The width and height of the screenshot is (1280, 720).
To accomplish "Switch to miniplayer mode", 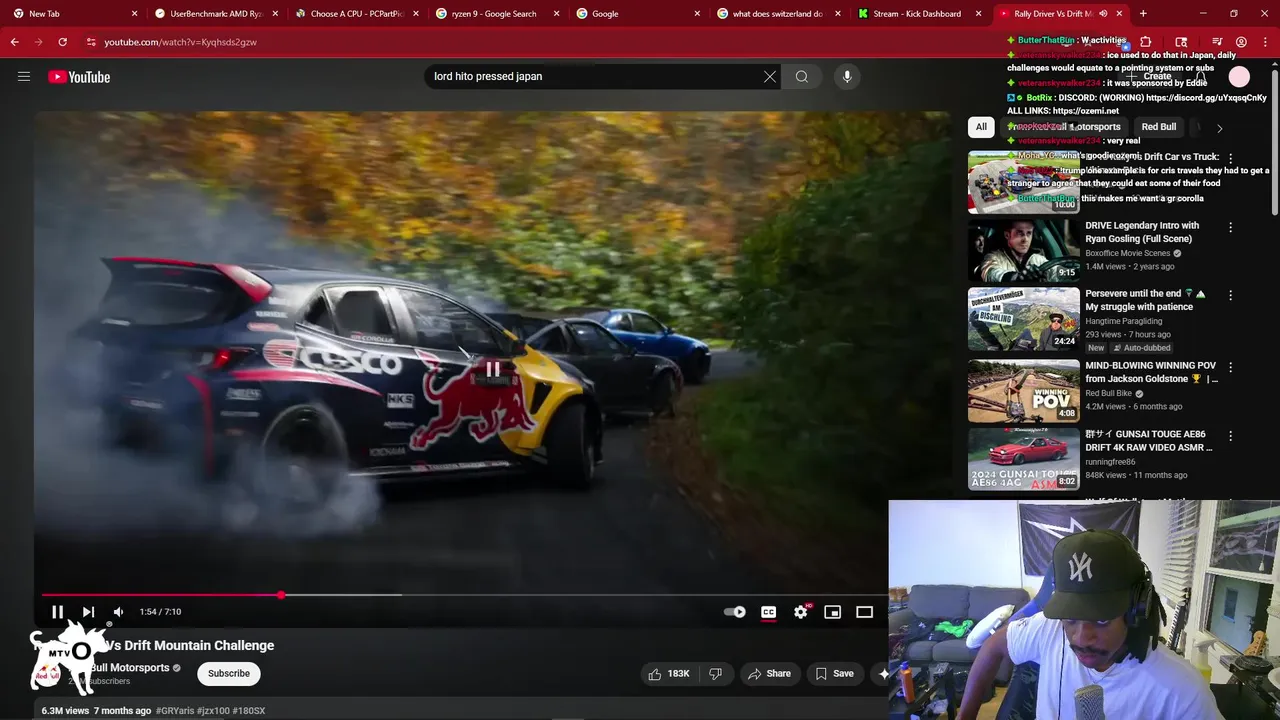I will coord(832,612).
